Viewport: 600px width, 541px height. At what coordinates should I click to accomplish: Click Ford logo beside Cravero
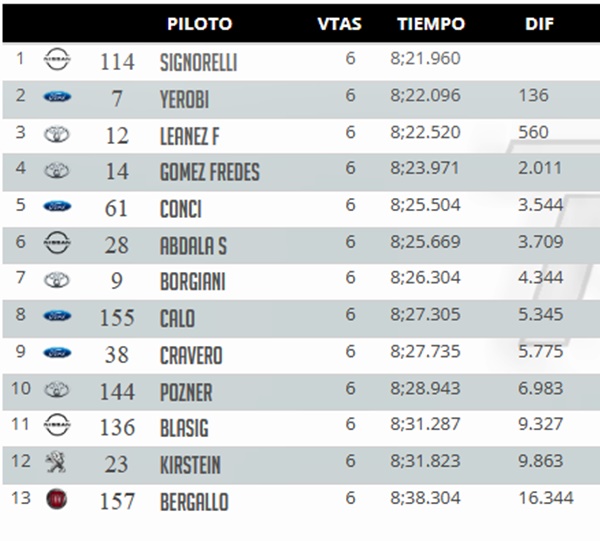click(x=57, y=352)
